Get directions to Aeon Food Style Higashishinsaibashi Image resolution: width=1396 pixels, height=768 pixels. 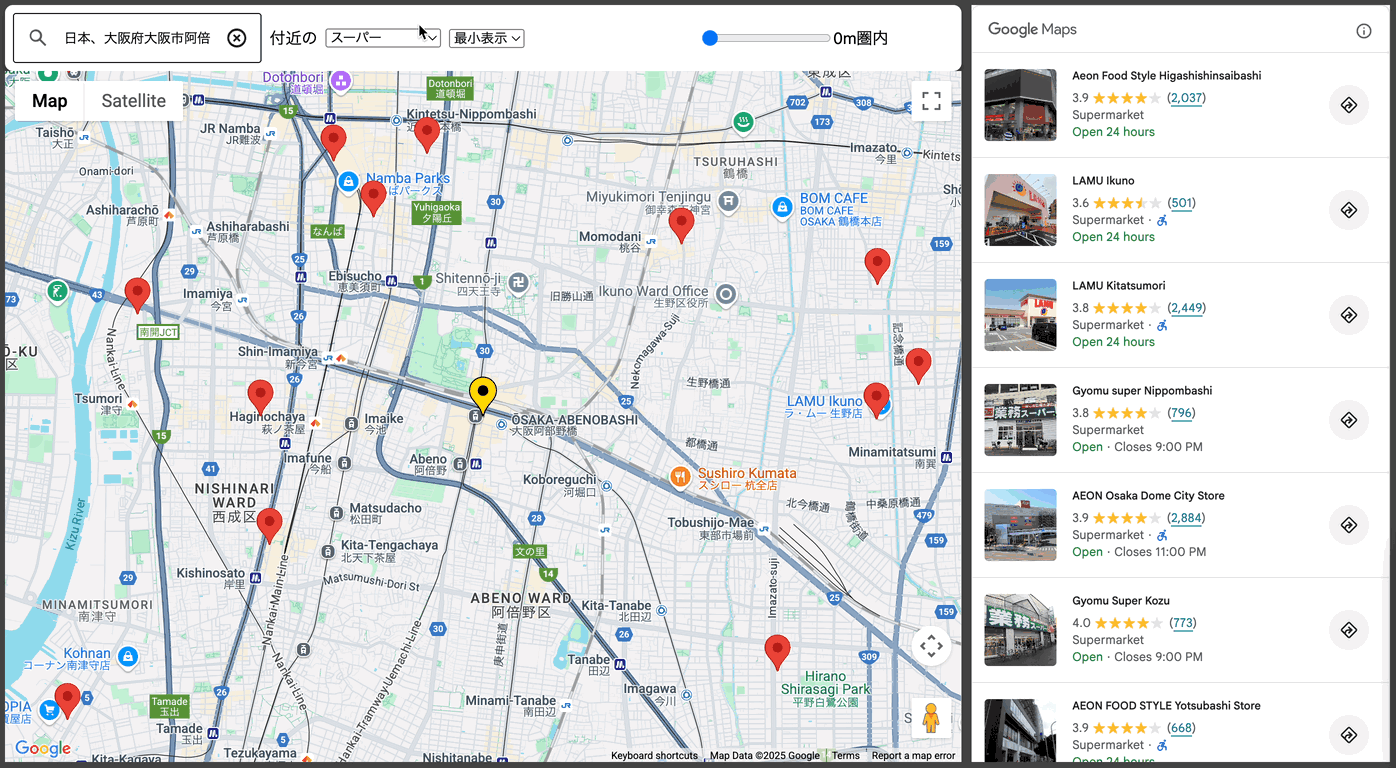point(1348,105)
